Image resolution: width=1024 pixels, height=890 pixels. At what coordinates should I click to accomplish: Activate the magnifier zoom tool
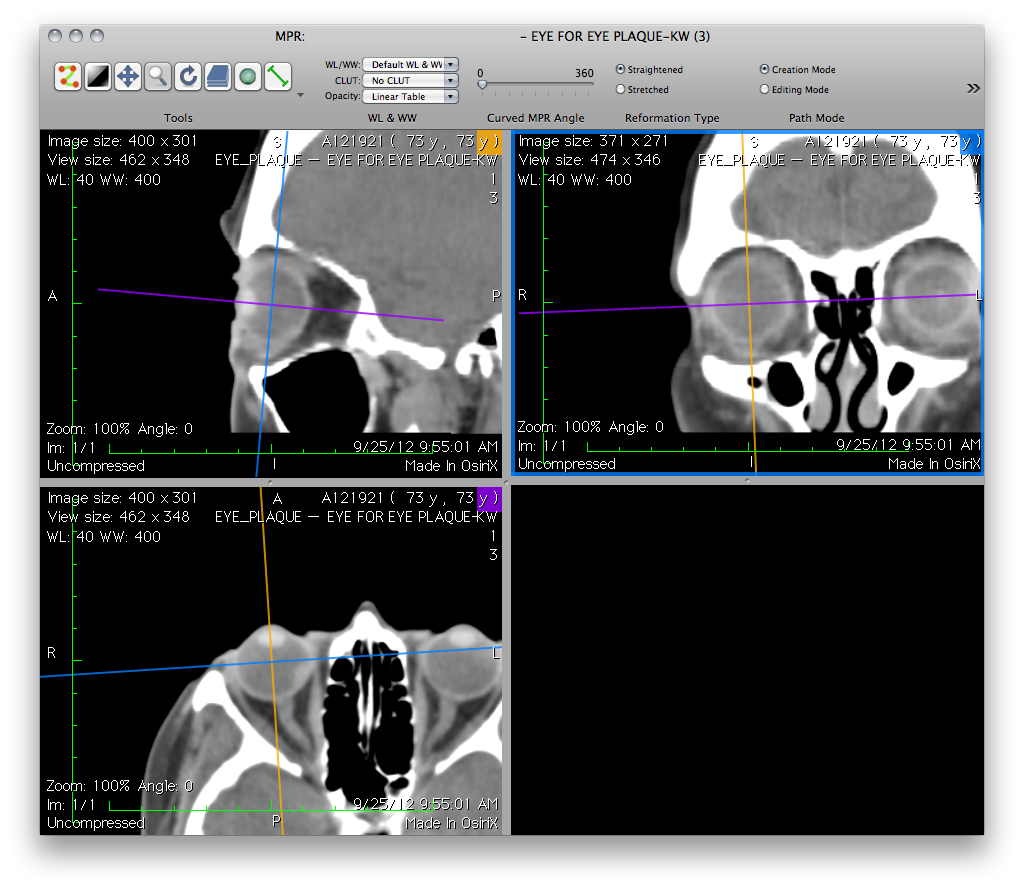(158, 76)
